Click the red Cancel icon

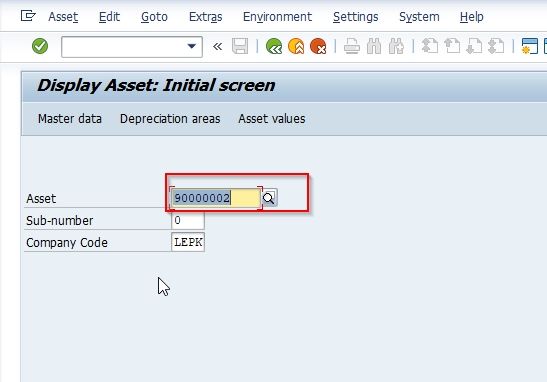[x=318, y=46]
